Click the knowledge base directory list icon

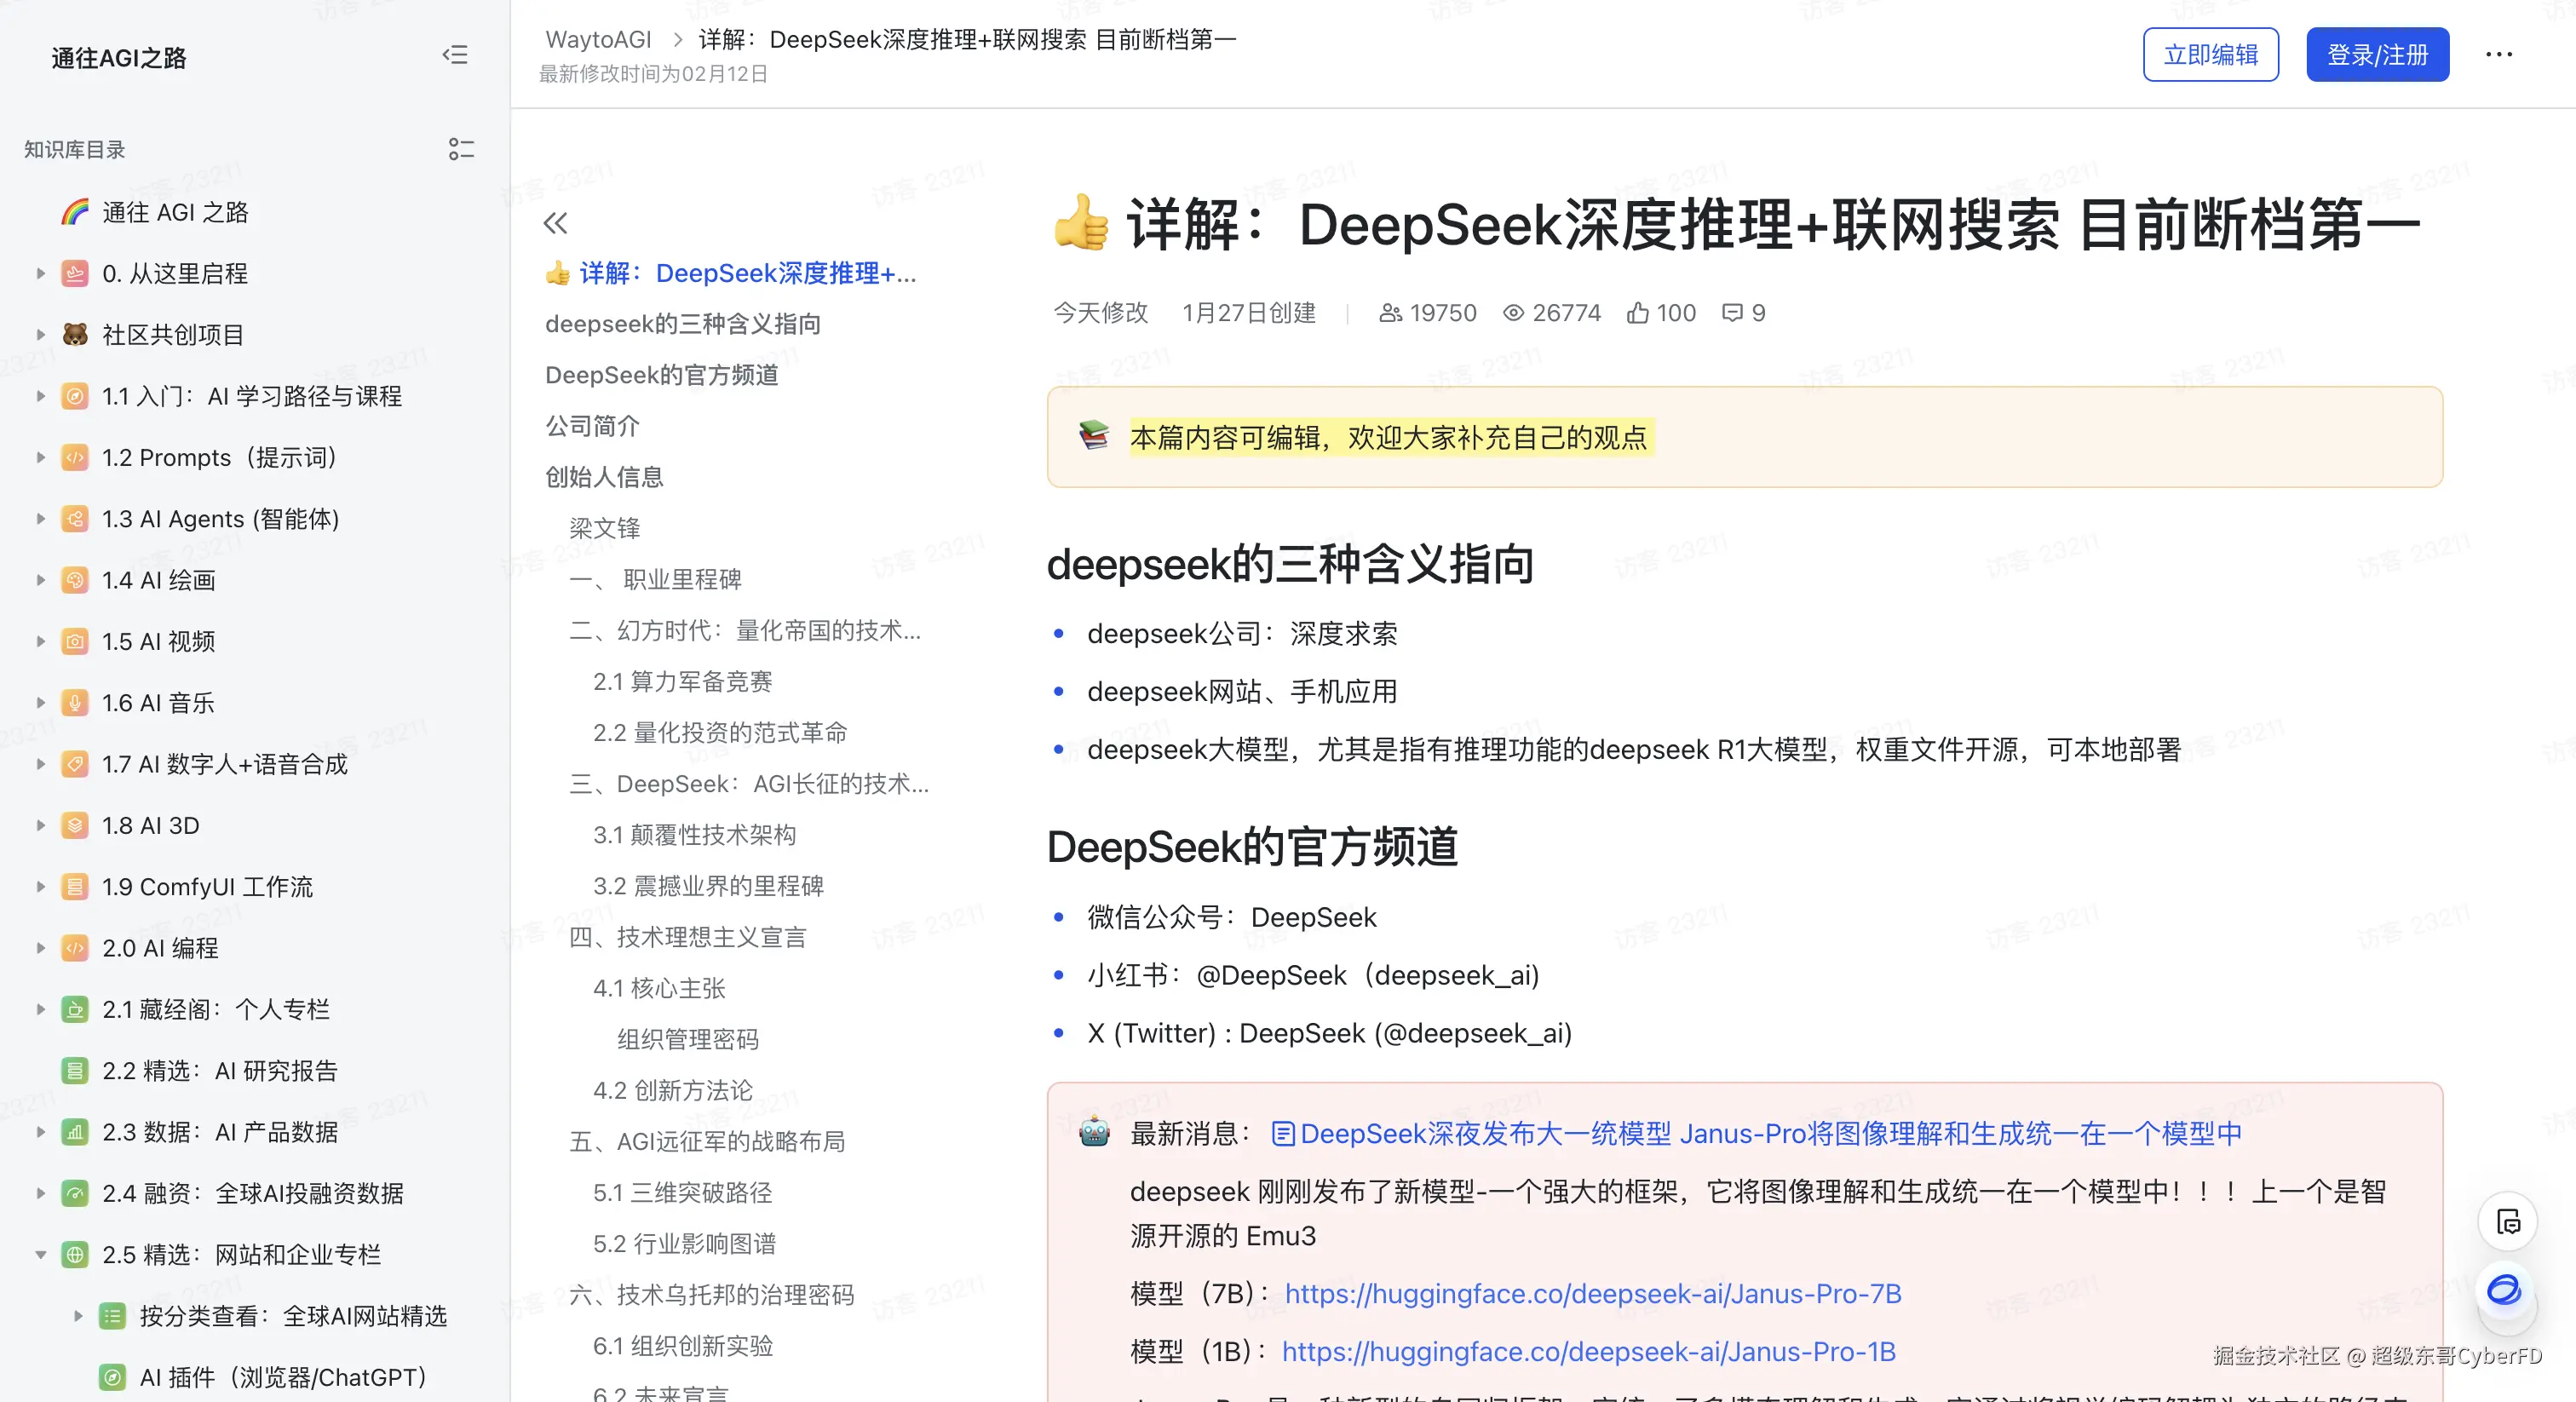tap(461, 149)
